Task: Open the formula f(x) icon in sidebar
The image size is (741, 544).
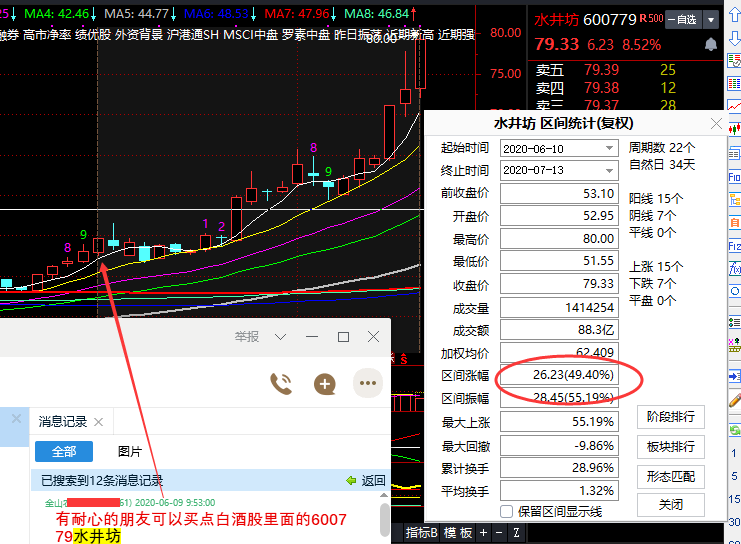Action: pyautogui.click(x=734, y=269)
